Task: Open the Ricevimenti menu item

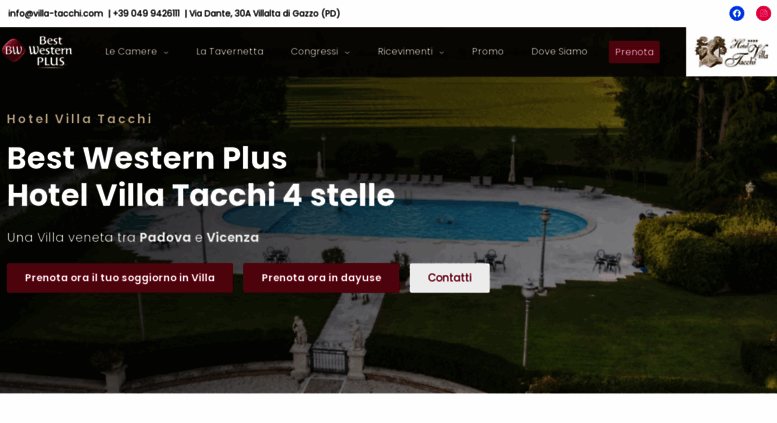Action: click(x=405, y=52)
